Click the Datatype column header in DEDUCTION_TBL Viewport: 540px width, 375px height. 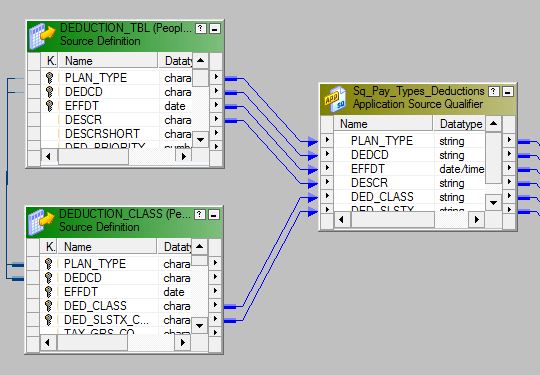click(x=175, y=61)
